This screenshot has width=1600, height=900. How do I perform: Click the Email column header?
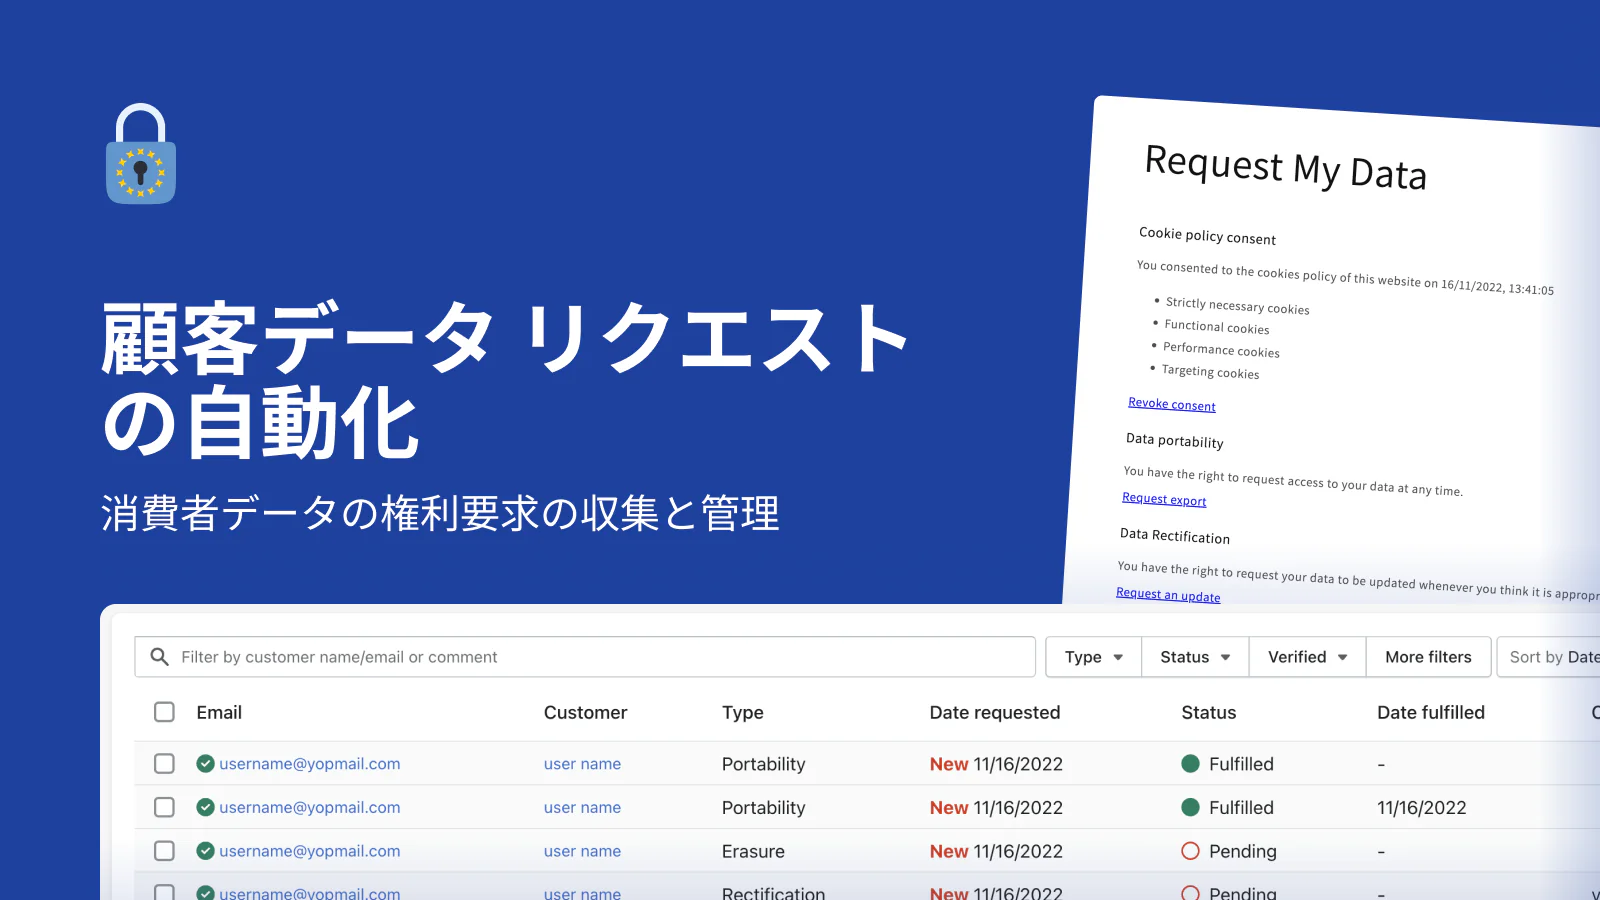click(219, 712)
